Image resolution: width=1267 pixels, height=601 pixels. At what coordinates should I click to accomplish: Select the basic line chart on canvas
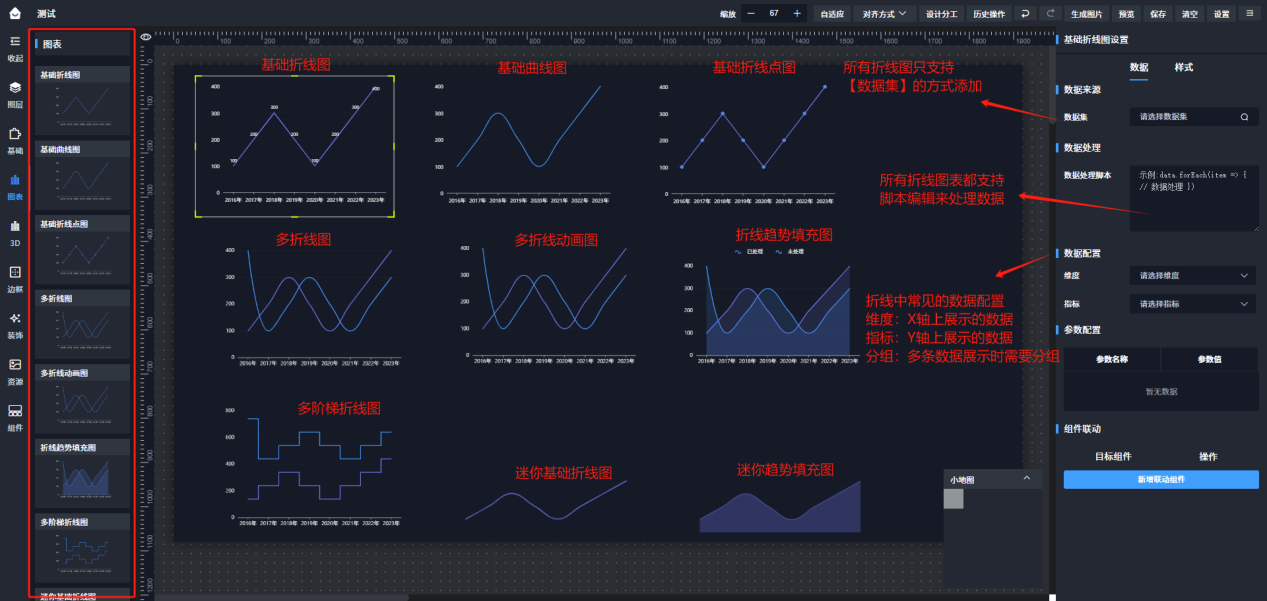click(x=295, y=146)
